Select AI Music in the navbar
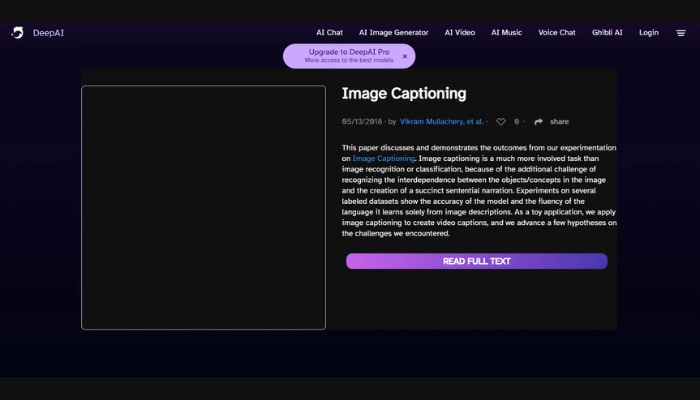This screenshot has width=700, height=400. pos(506,33)
